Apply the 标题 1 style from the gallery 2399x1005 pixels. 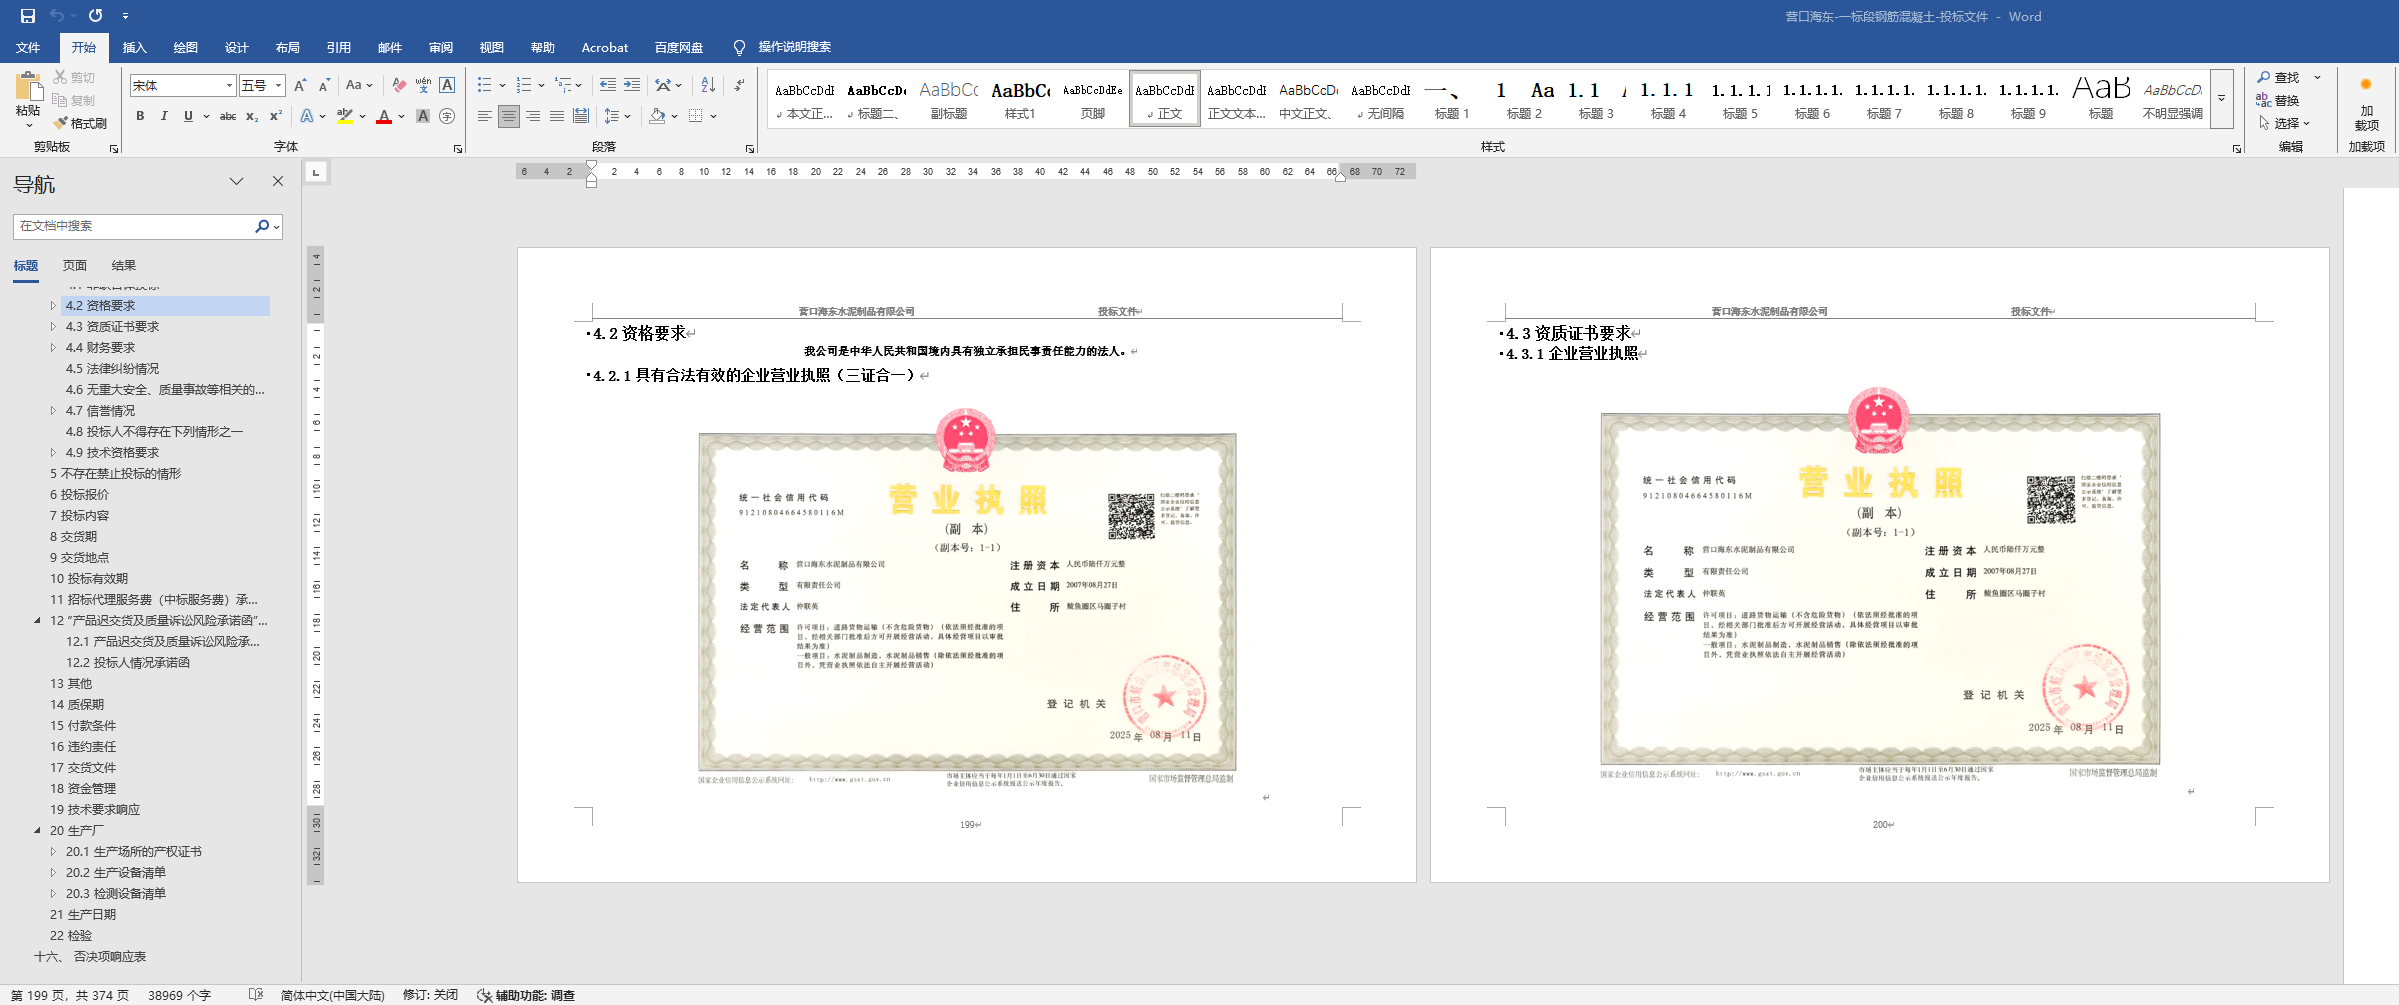coord(1452,99)
